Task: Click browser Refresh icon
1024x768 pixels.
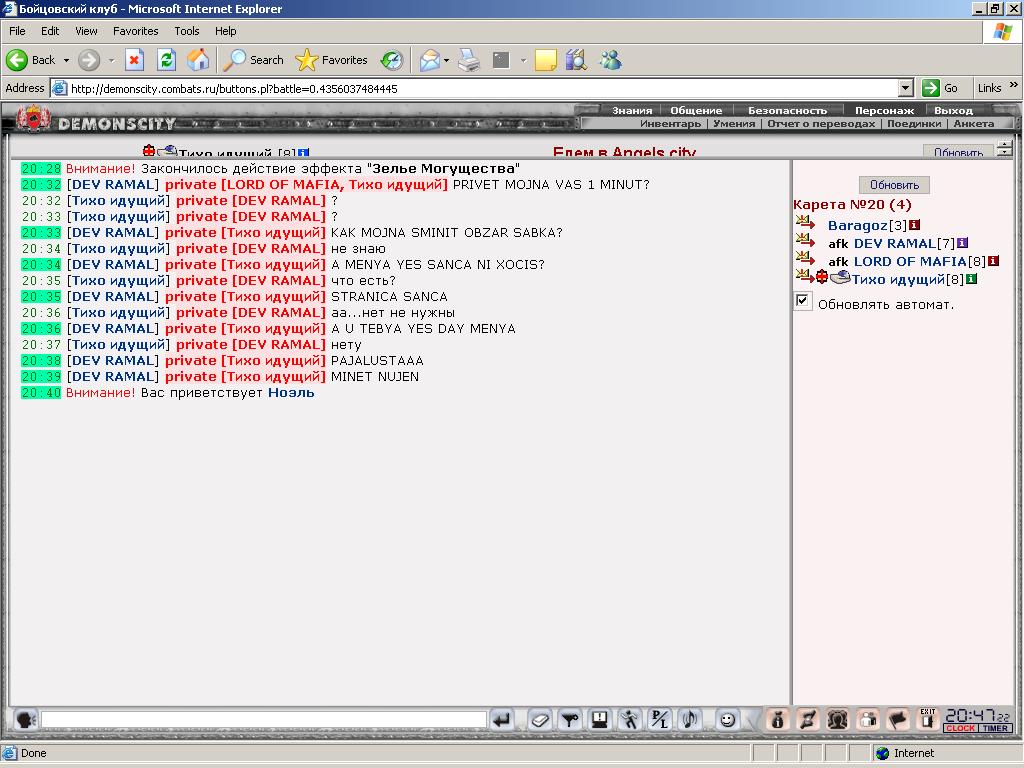Action: point(167,60)
